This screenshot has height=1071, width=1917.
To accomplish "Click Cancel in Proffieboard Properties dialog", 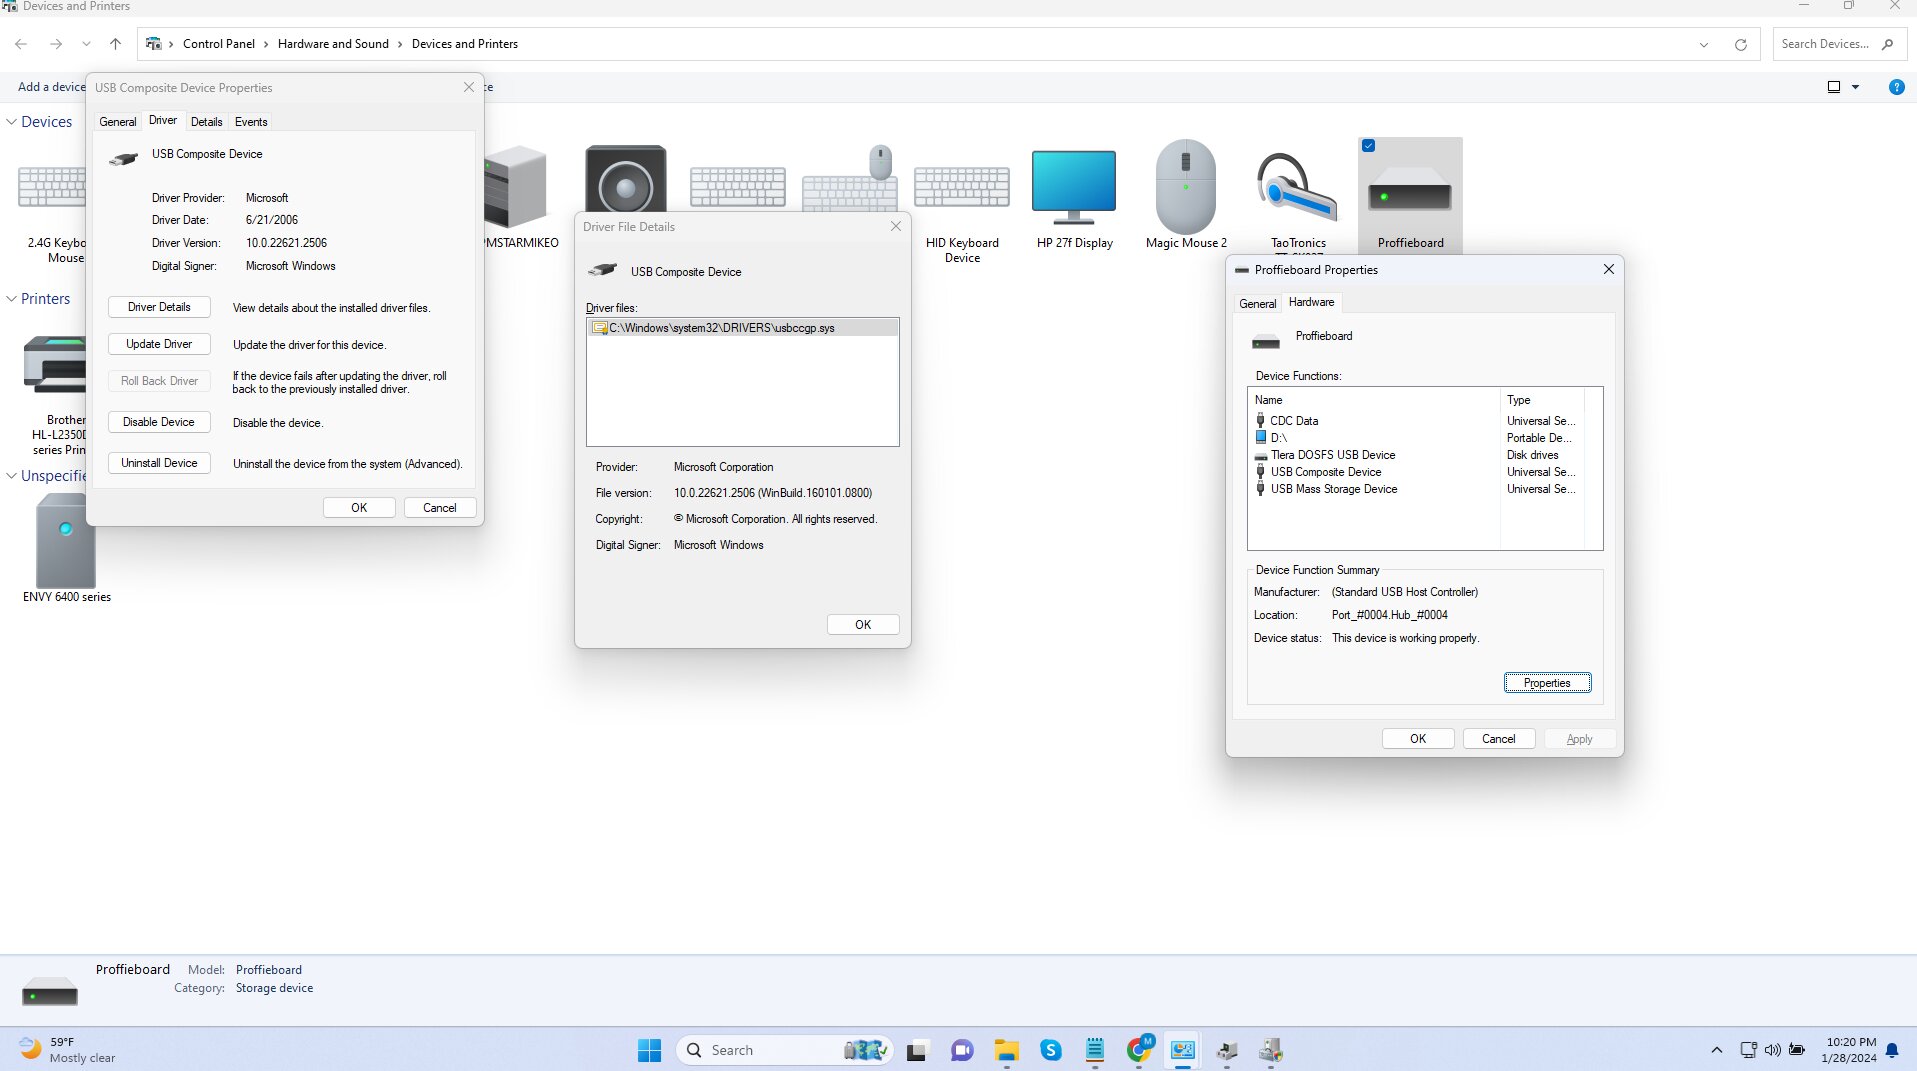I will 1498,739.
